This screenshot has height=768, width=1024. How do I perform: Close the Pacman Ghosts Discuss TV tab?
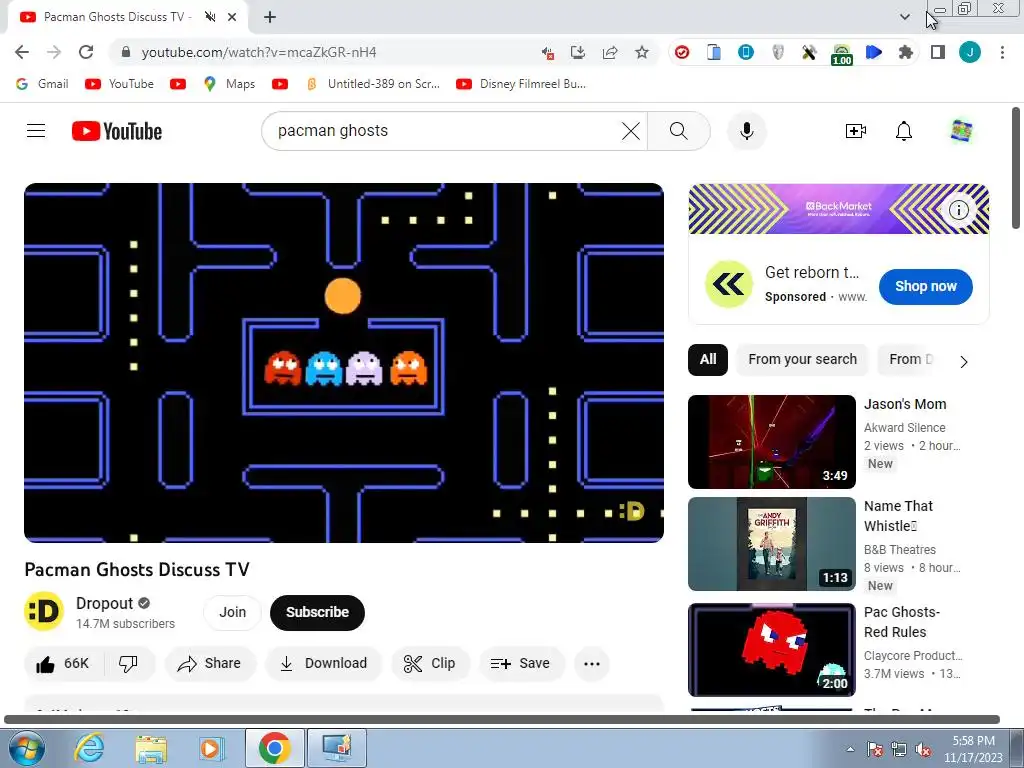[x=232, y=17]
